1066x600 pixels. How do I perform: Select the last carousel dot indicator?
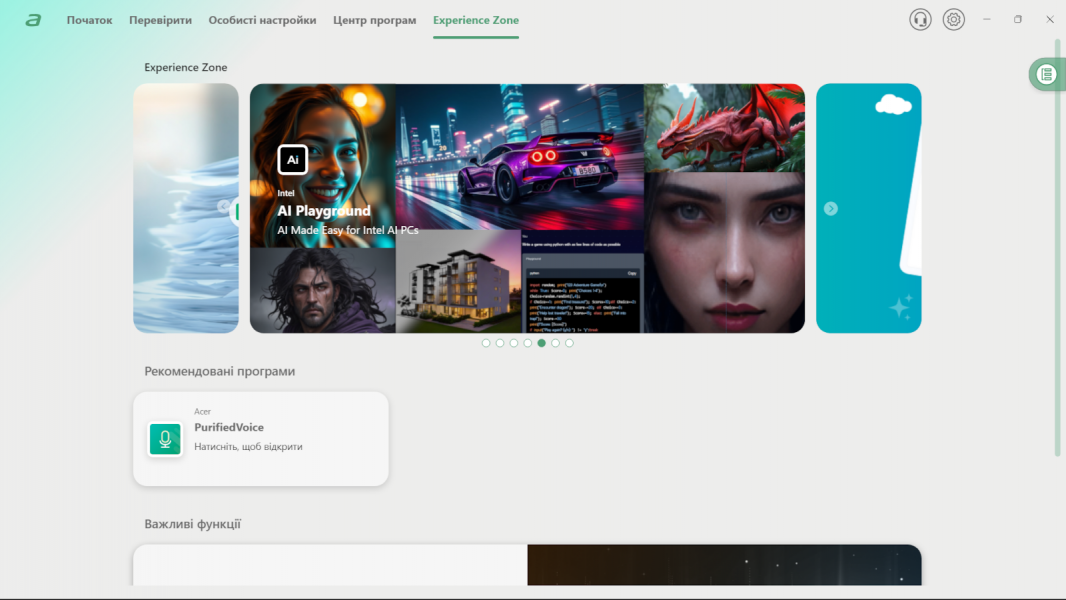[x=570, y=343]
